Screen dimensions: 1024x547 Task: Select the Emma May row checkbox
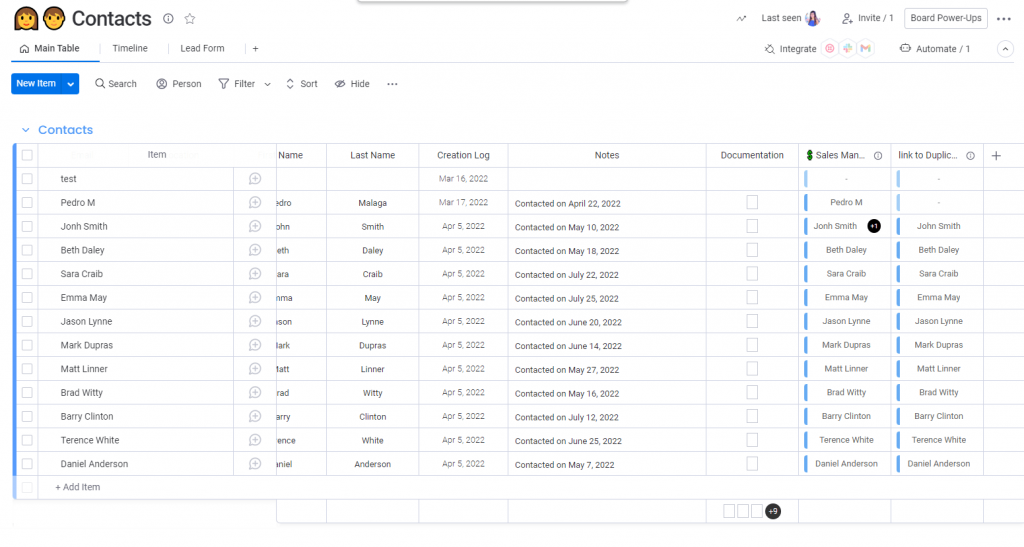coord(27,298)
